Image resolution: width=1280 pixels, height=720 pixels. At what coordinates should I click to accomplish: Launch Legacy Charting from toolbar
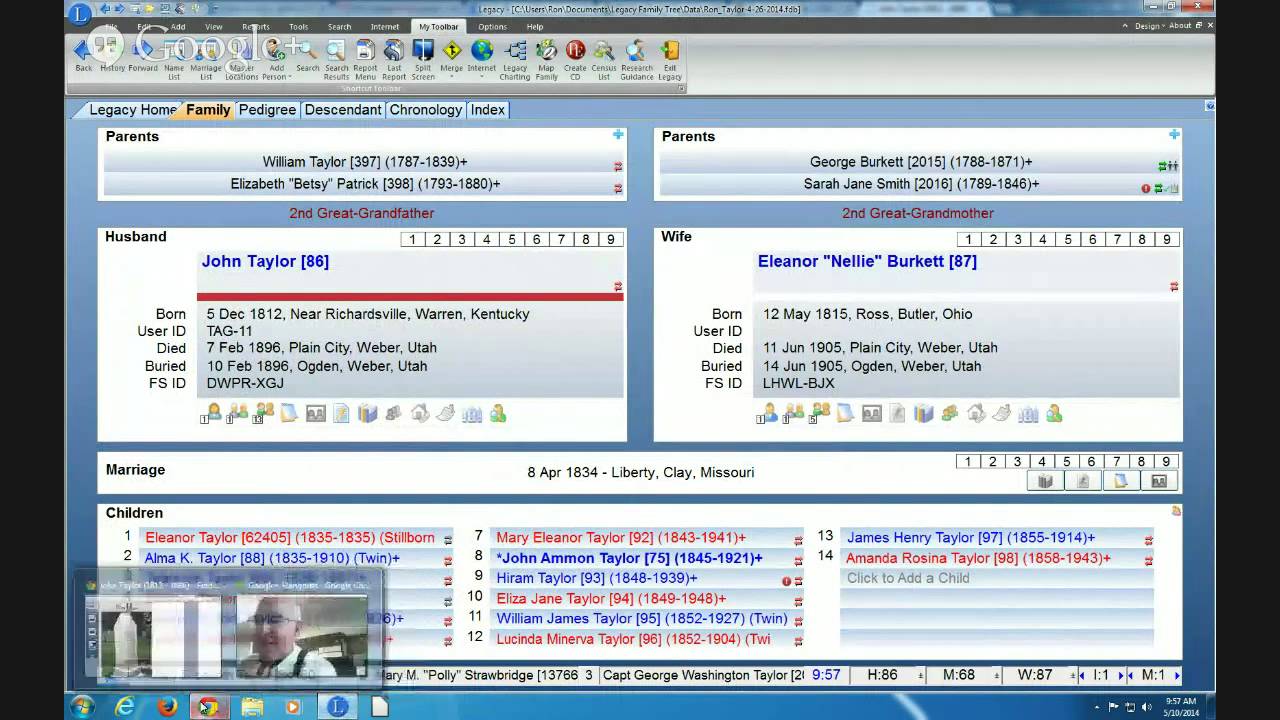click(x=515, y=60)
